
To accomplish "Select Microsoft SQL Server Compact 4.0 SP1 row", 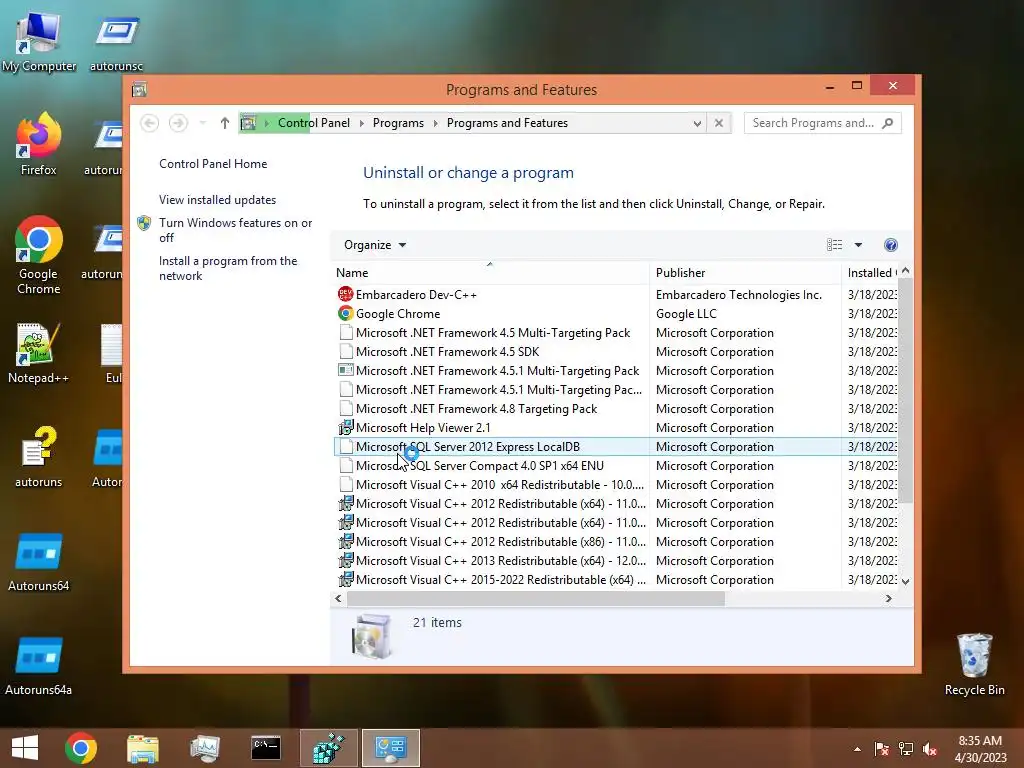I will click(x=615, y=466).
